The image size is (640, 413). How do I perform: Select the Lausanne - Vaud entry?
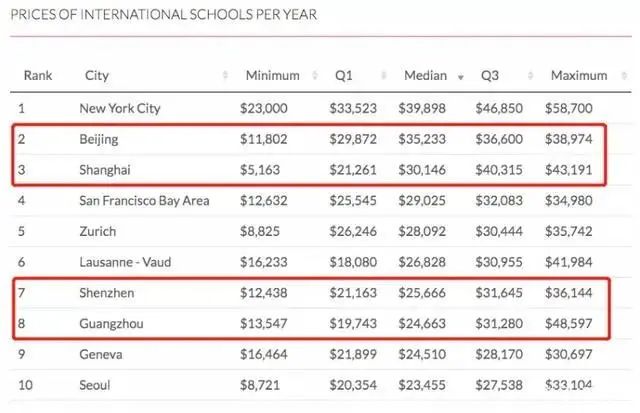[126, 262]
